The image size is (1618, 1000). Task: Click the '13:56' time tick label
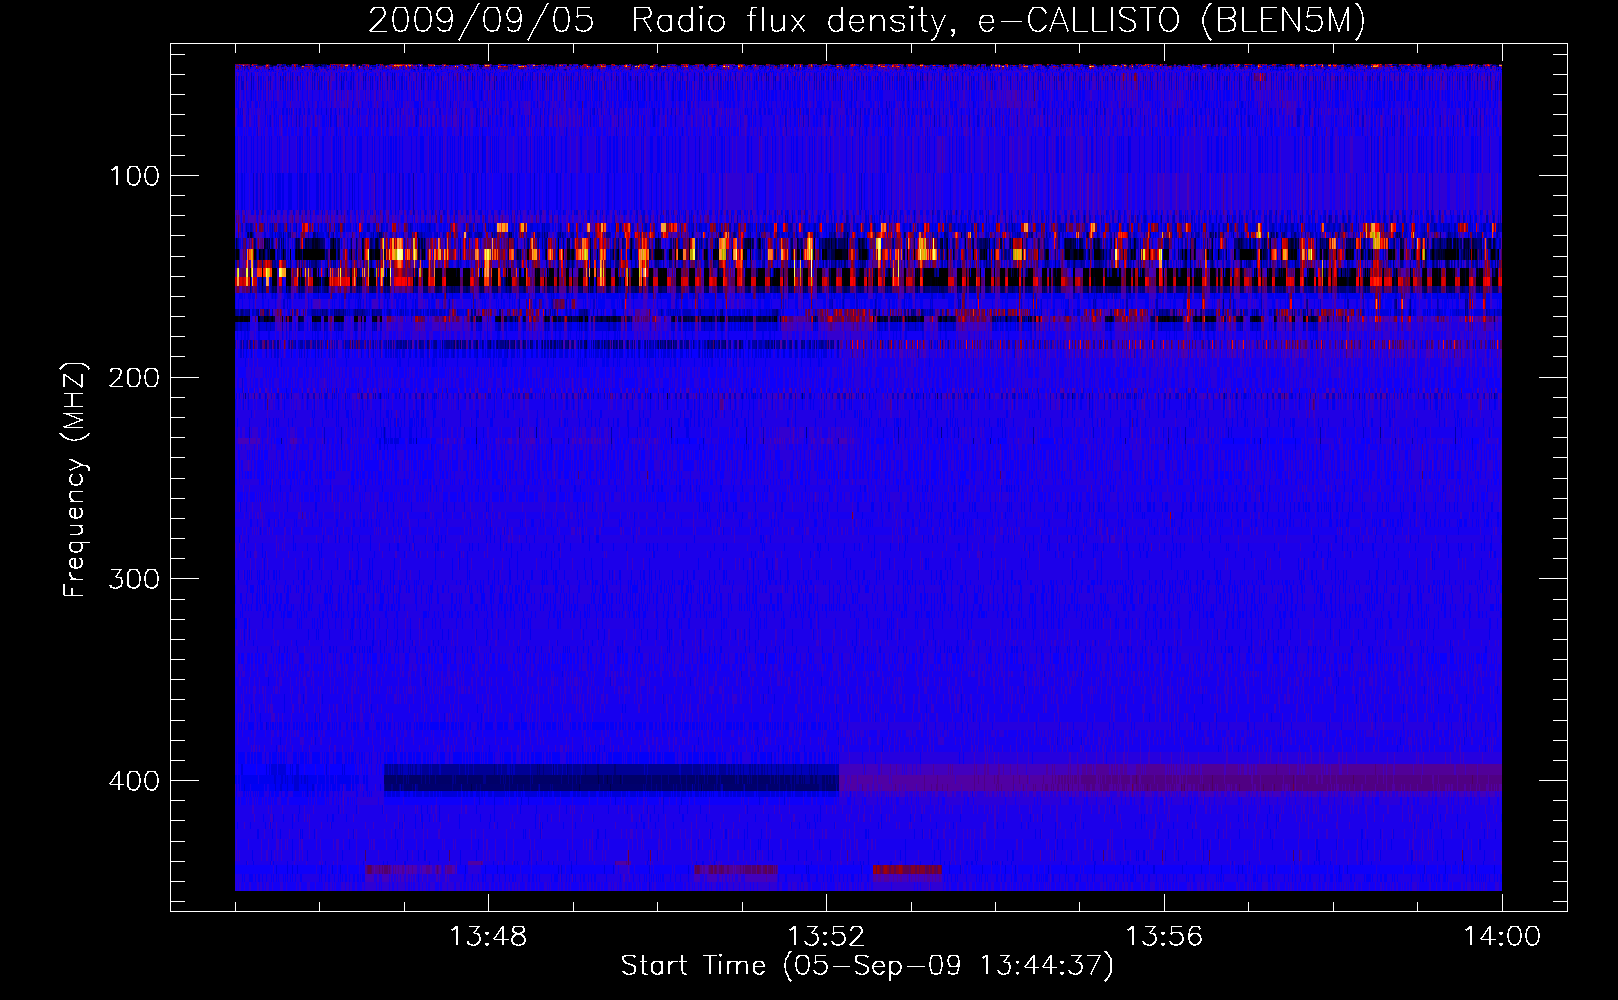[x=1164, y=937]
